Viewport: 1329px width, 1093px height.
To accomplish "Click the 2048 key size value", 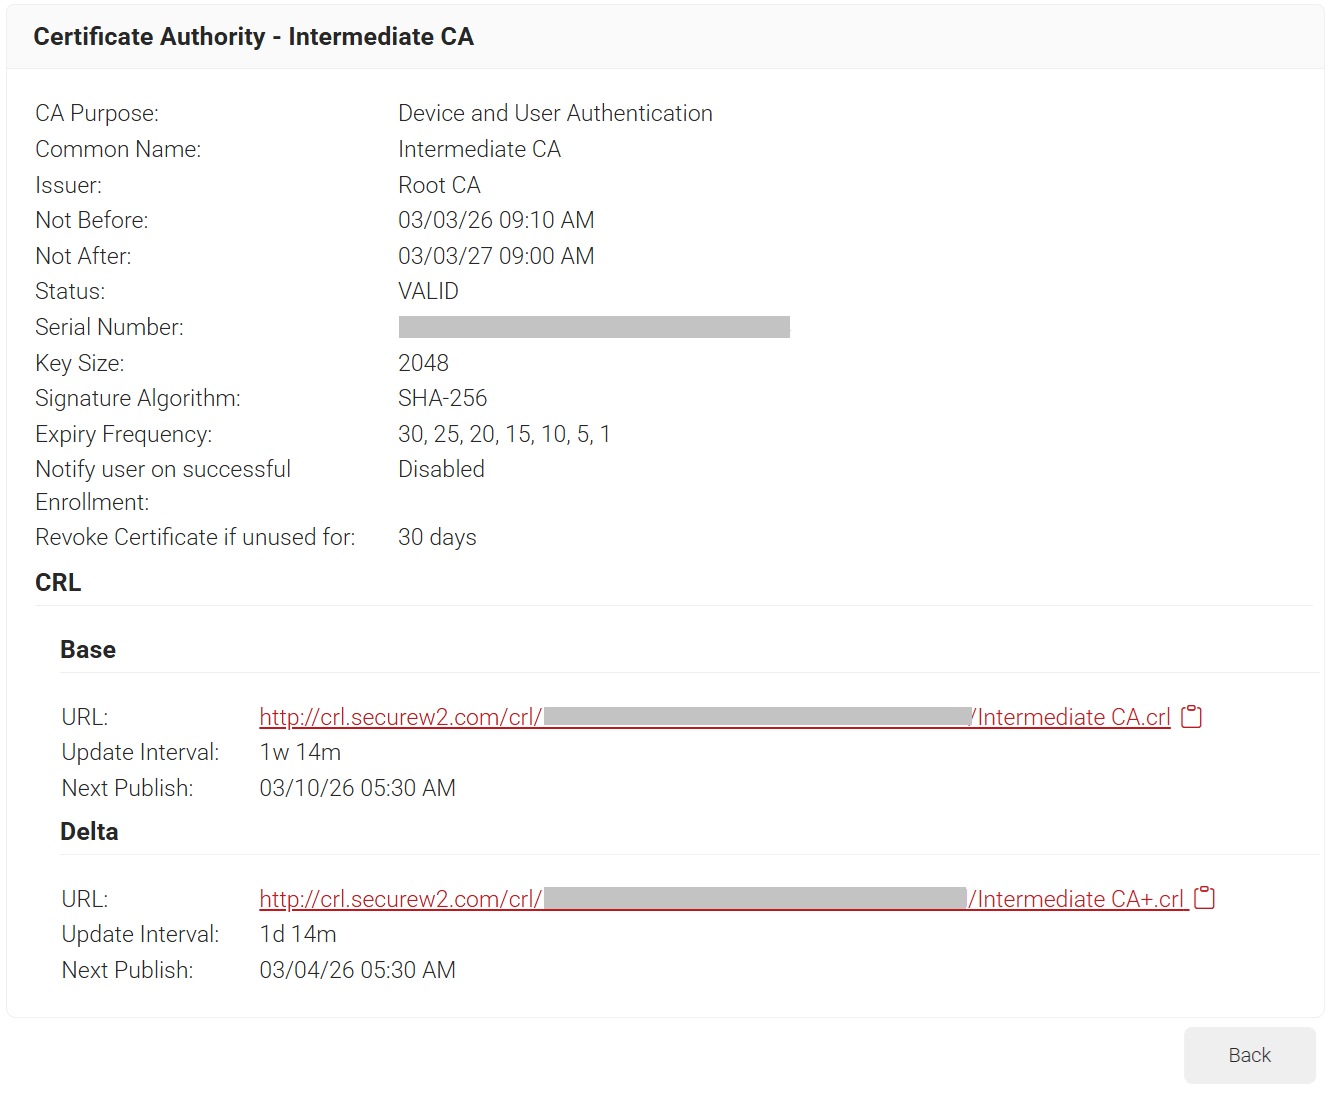I will tap(423, 364).
